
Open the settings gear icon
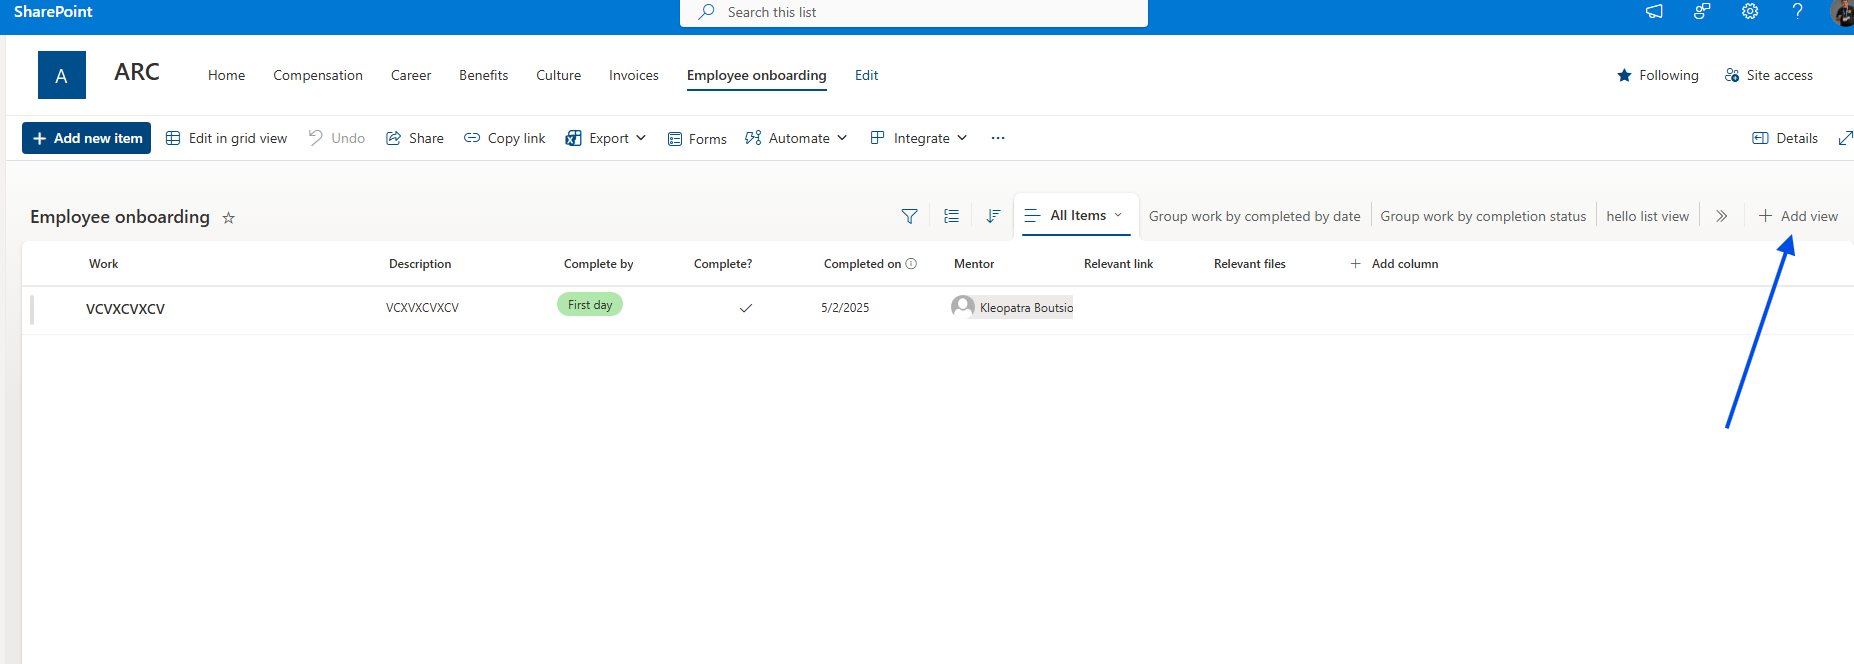pos(1750,12)
